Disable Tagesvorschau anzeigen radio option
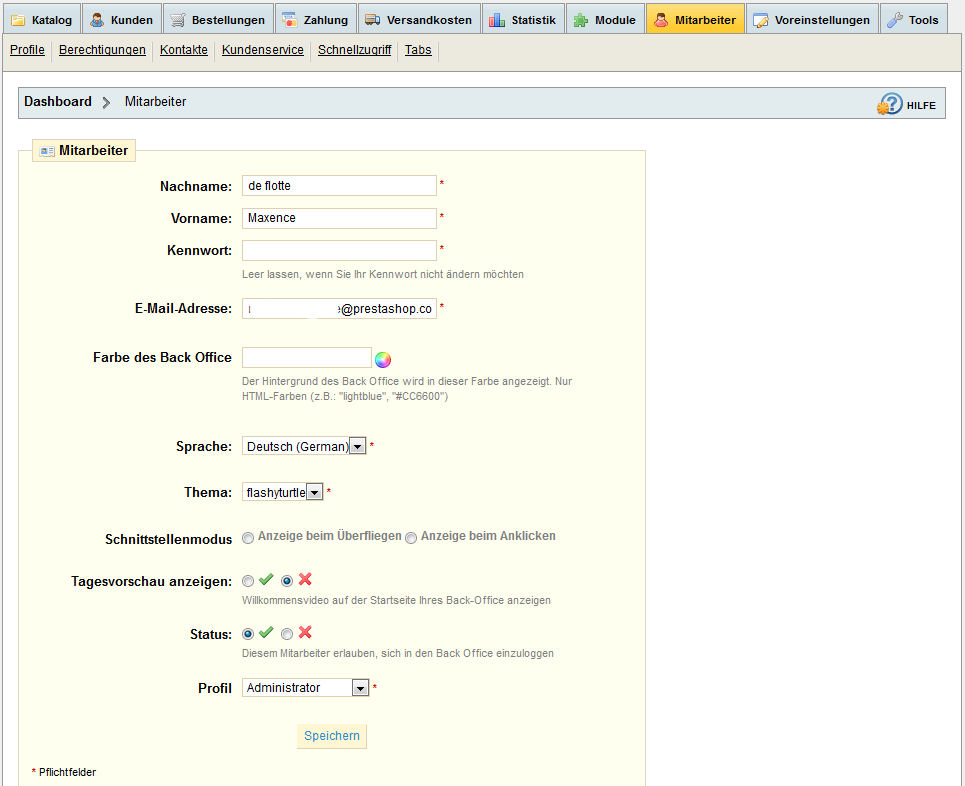 click(x=287, y=581)
